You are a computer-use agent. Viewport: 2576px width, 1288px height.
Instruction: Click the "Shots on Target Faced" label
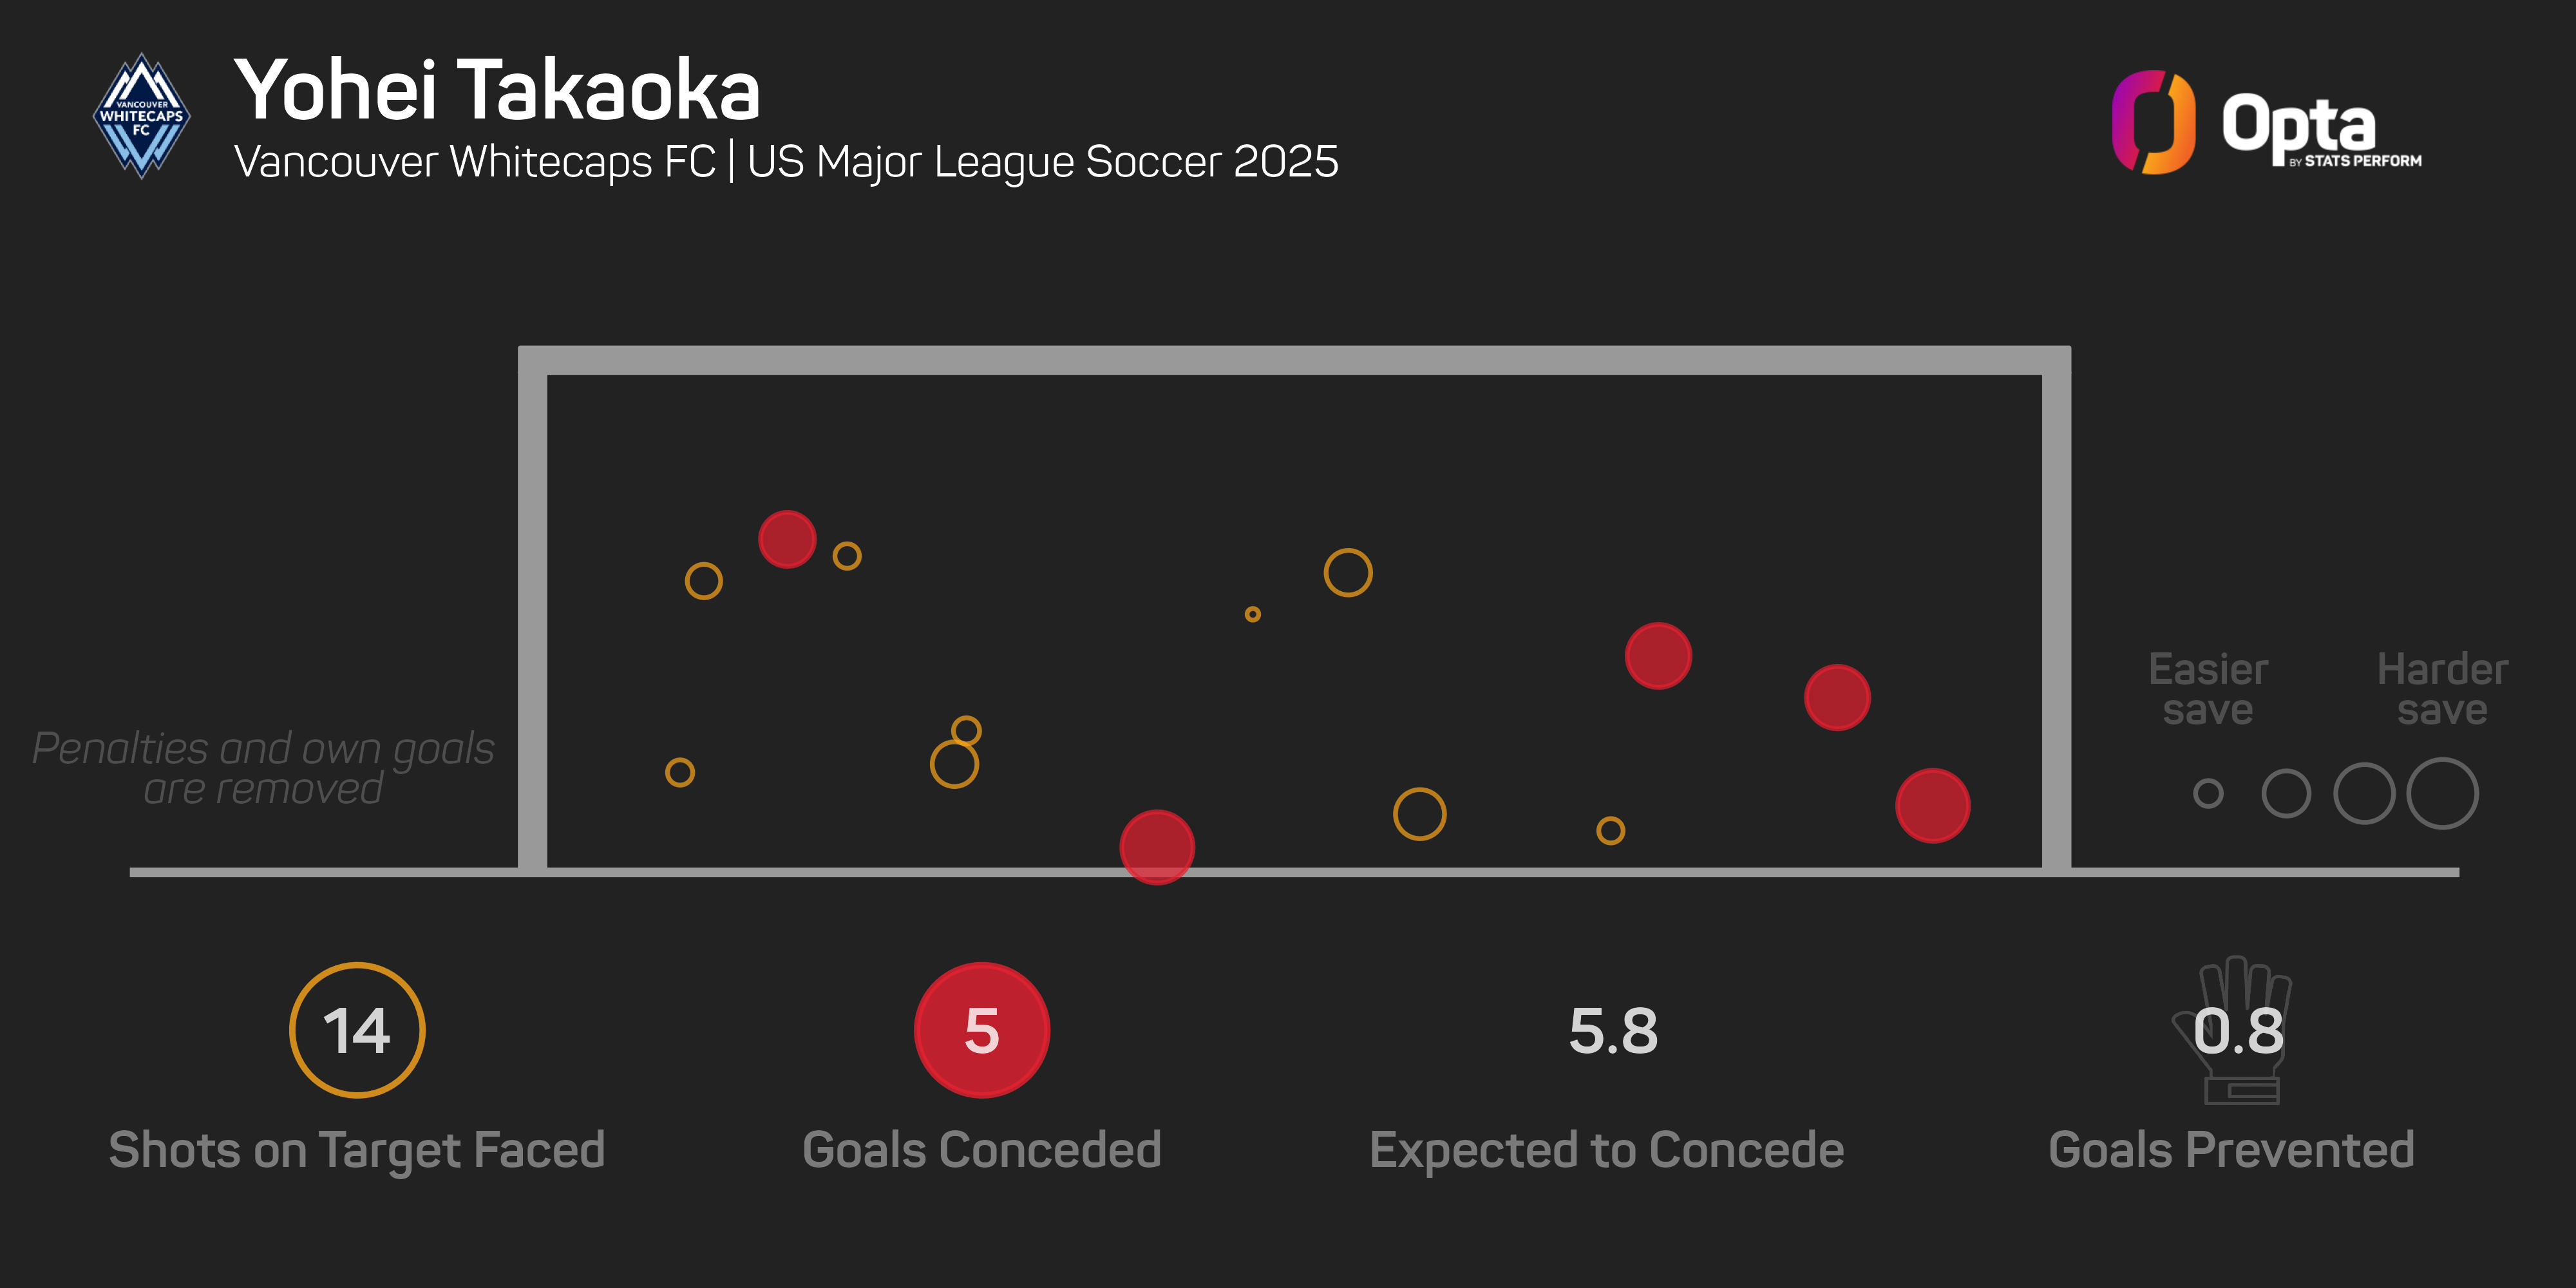[357, 1150]
